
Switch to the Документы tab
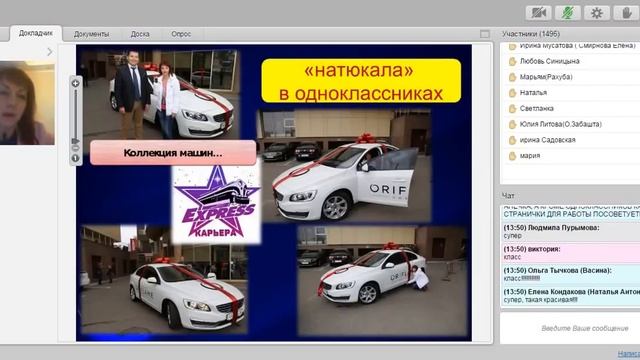[91, 34]
